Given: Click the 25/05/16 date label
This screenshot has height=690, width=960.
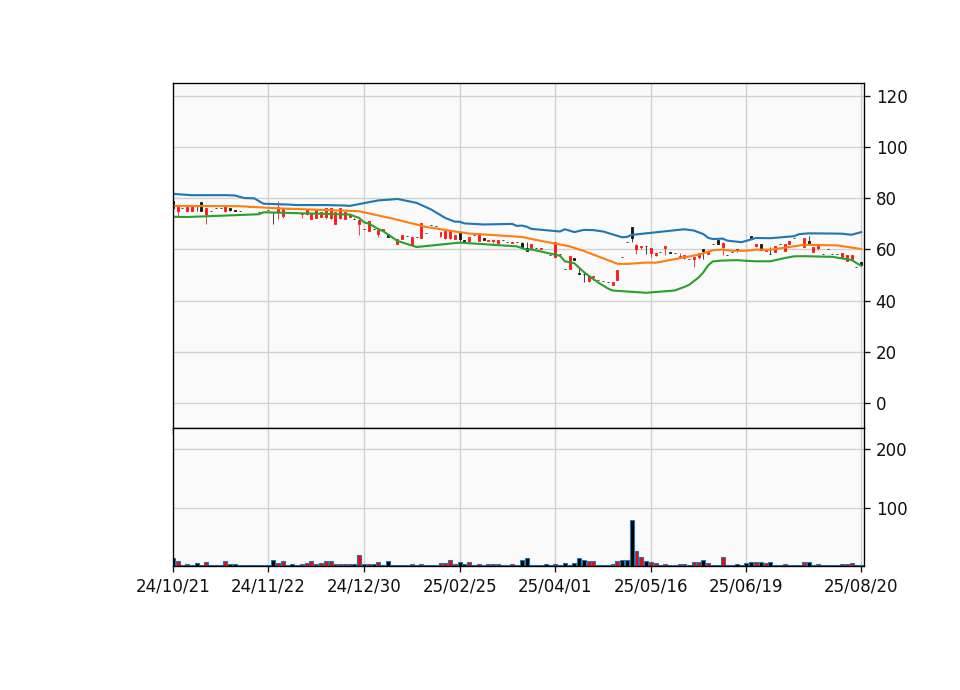Looking at the screenshot, I should tap(651, 586).
